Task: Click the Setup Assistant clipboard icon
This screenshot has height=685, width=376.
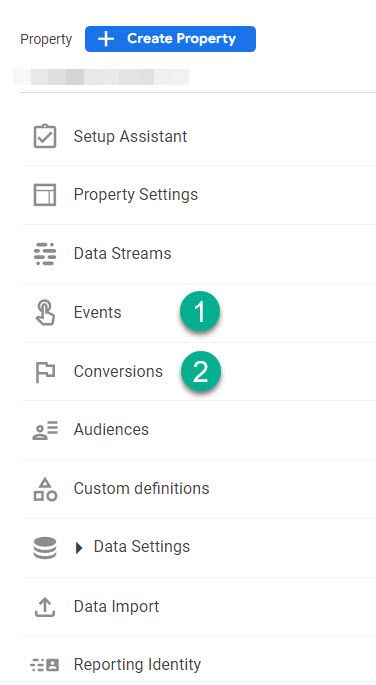Action: [x=45, y=136]
